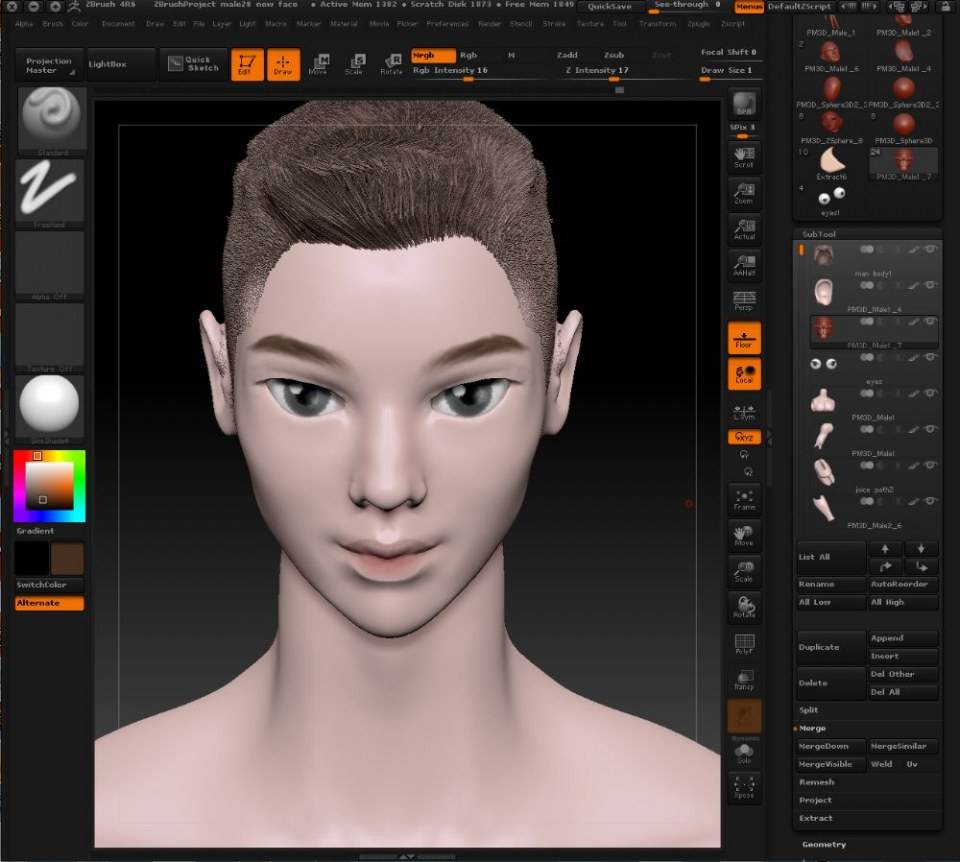The width and height of the screenshot is (960, 862).
Task: Click the Move view icon in right shelf
Action: 744,535
